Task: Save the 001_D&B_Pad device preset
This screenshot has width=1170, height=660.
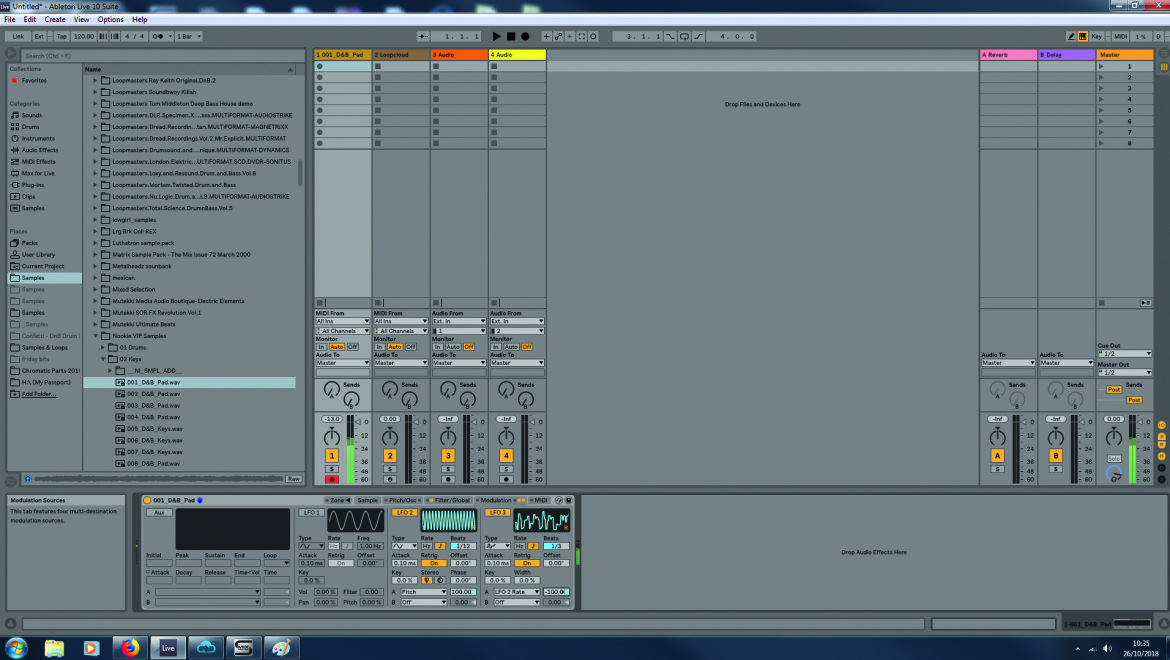Action: (568, 500)
